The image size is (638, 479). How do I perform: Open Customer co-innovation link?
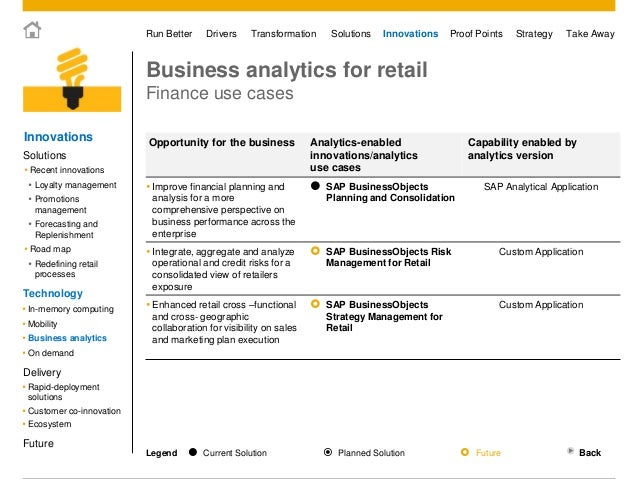74,411
